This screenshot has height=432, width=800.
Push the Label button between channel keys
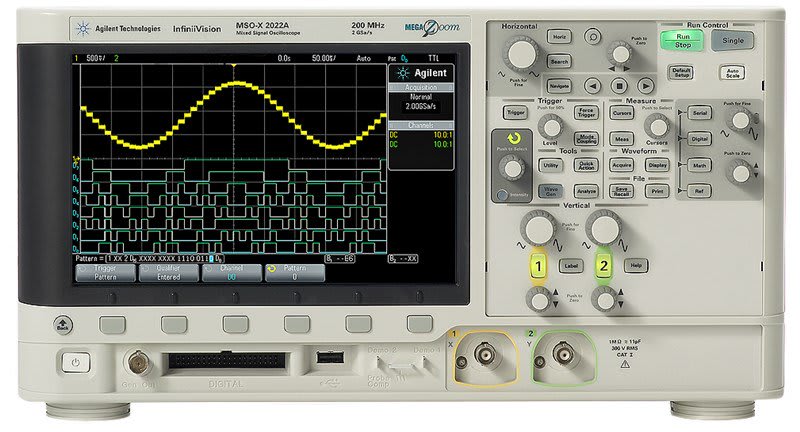[x=570, y=266]
